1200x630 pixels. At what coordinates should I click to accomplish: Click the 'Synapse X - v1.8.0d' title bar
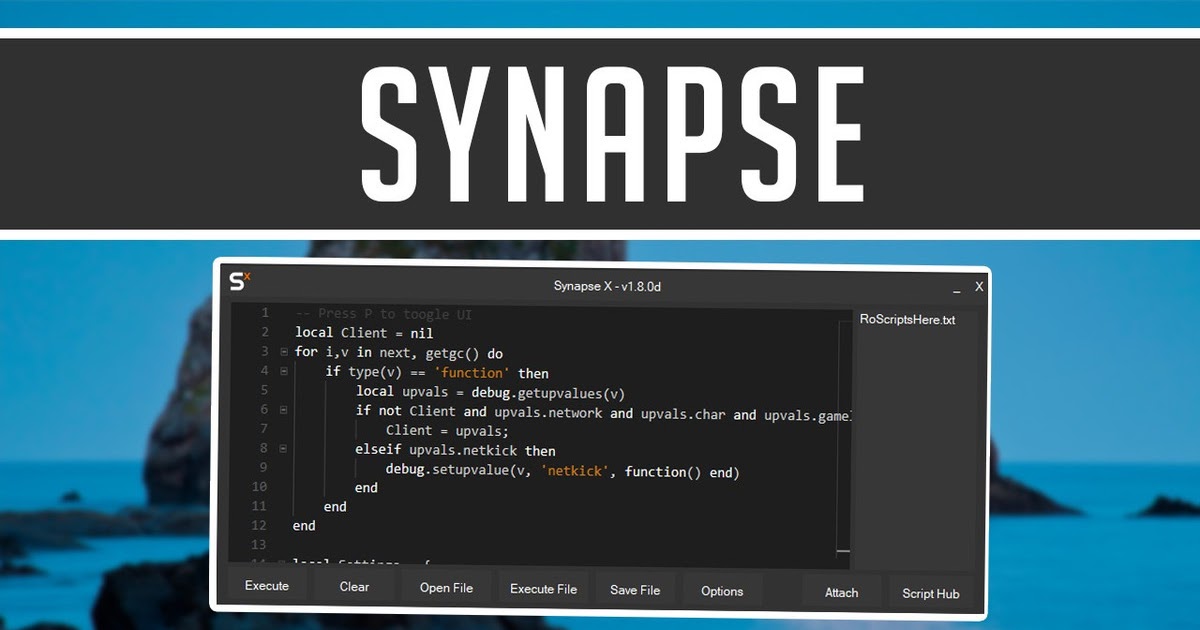[x=607, y=286]
